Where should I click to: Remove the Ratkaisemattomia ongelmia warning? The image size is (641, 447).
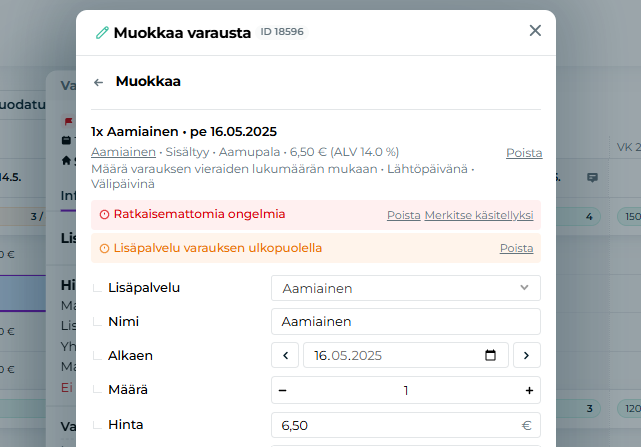pos(403,215)
